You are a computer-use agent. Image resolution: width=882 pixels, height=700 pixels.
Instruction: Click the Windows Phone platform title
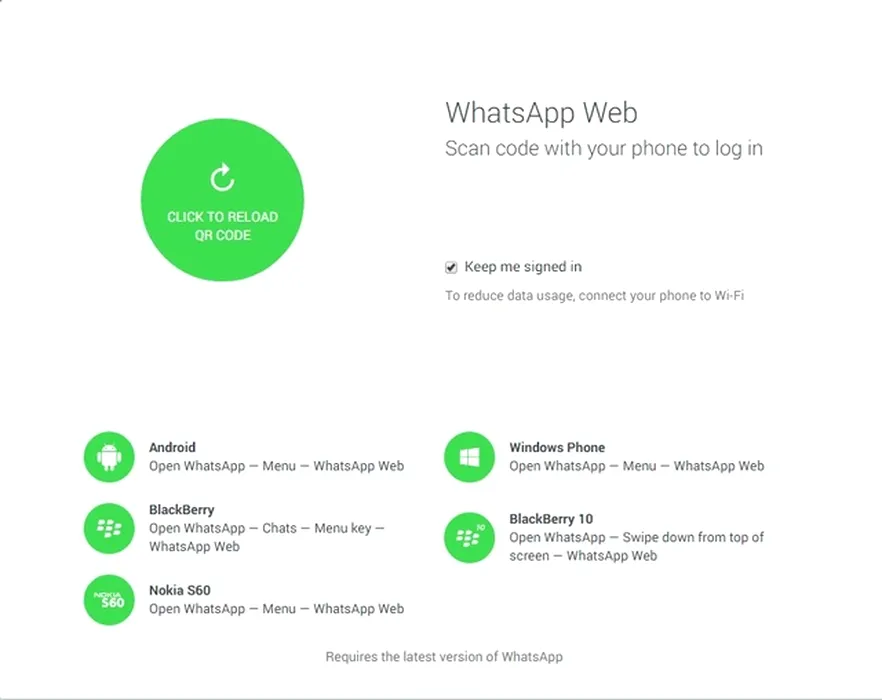point(557,447)
